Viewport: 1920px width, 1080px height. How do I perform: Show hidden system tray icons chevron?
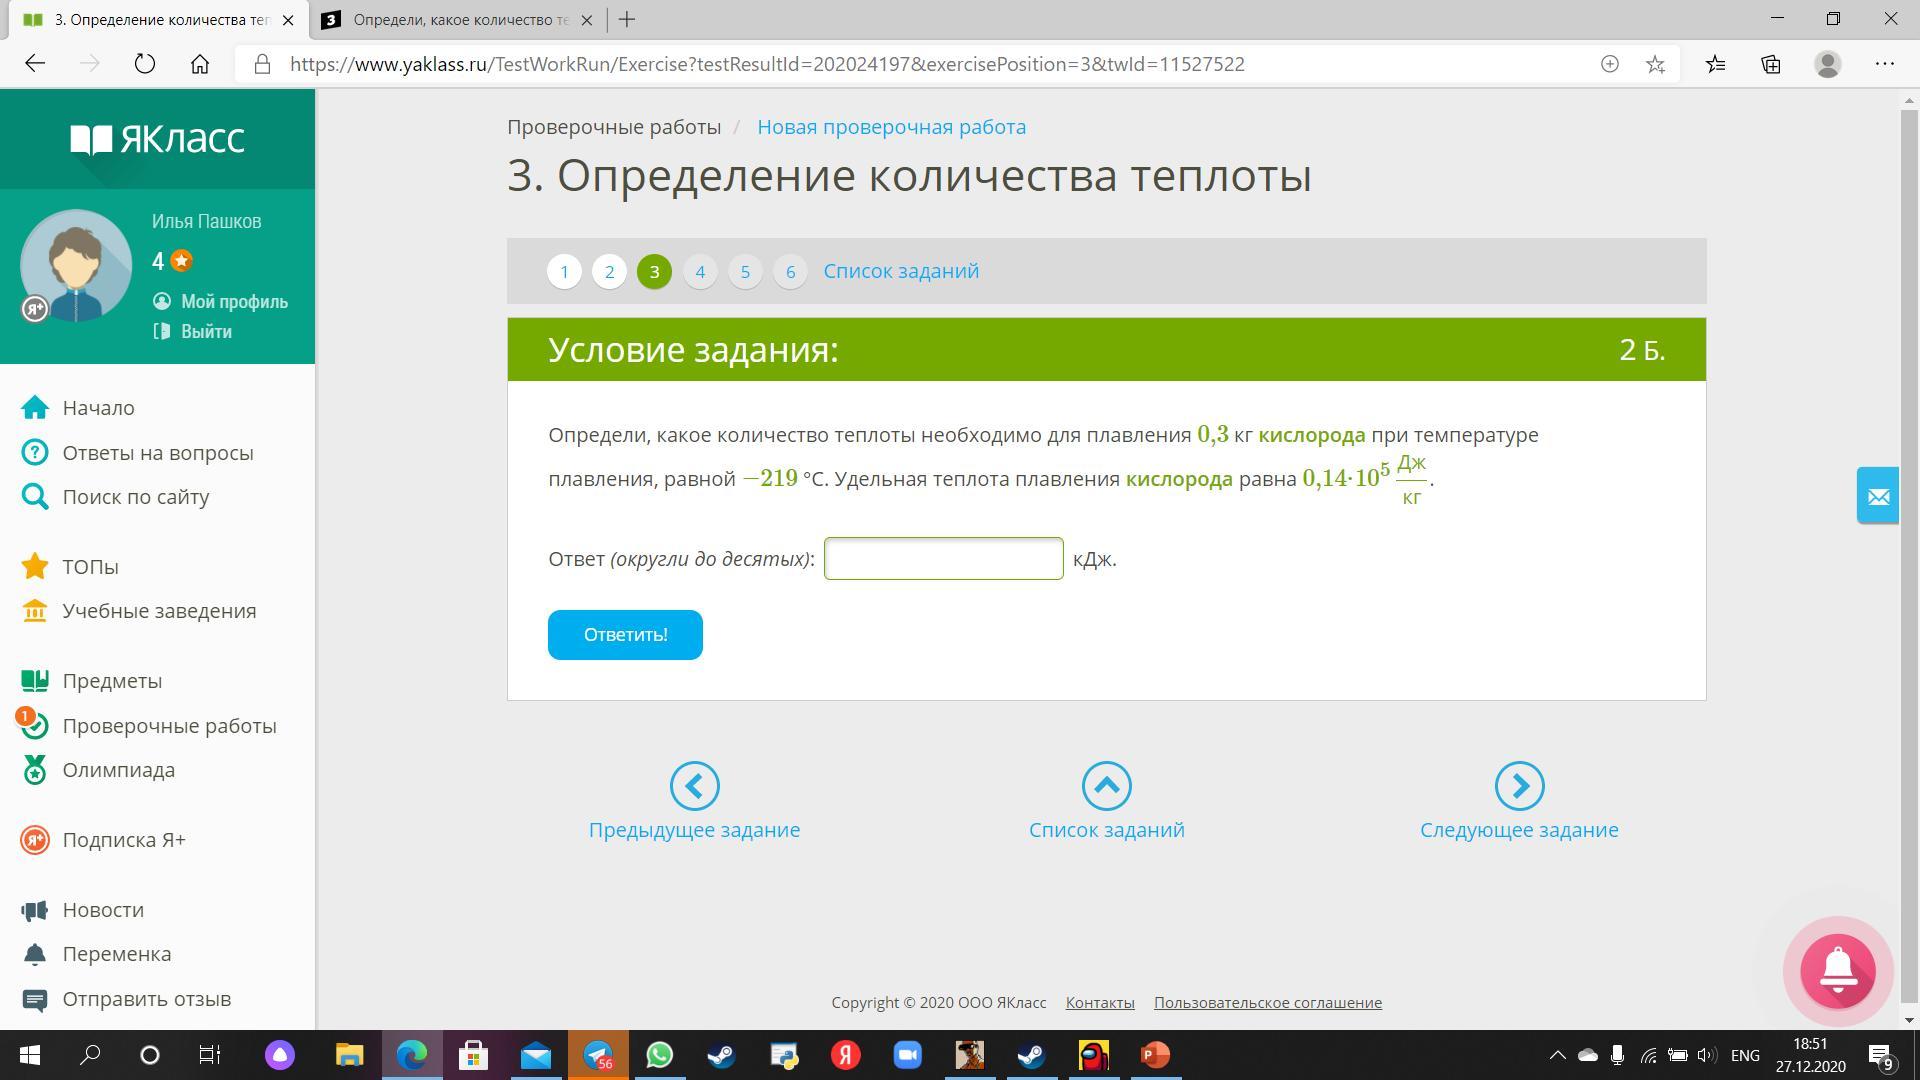tap(1557, 1055)
